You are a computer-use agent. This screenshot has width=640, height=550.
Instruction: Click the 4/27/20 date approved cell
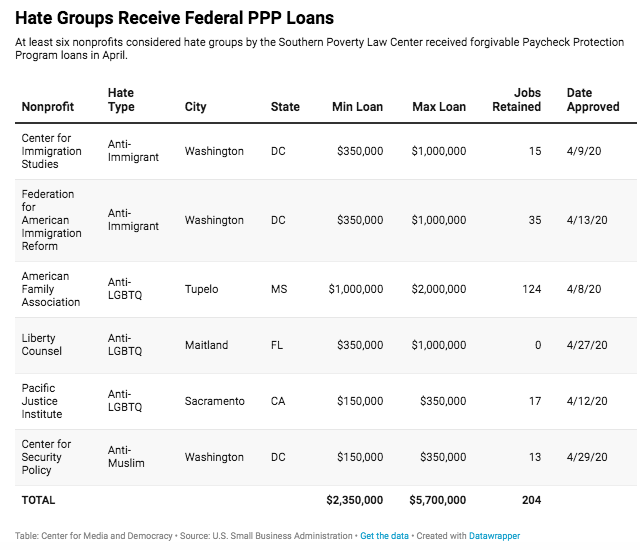pos(587,345)
